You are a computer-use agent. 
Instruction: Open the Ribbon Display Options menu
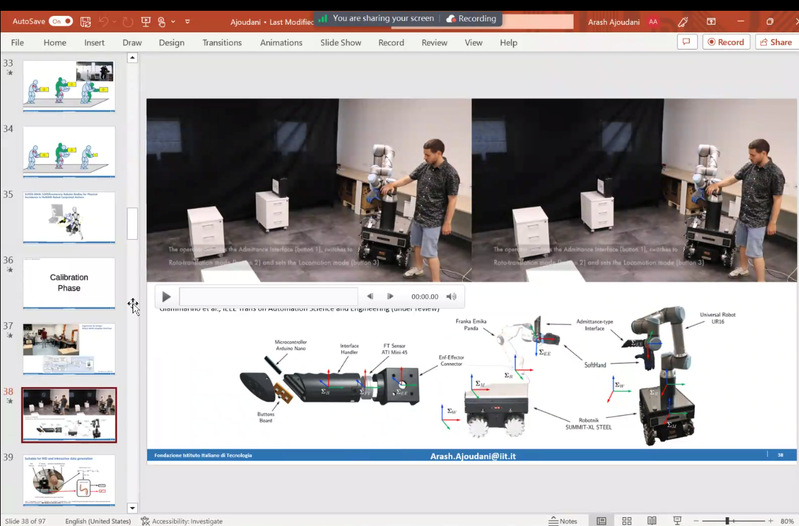coord(710,20)
